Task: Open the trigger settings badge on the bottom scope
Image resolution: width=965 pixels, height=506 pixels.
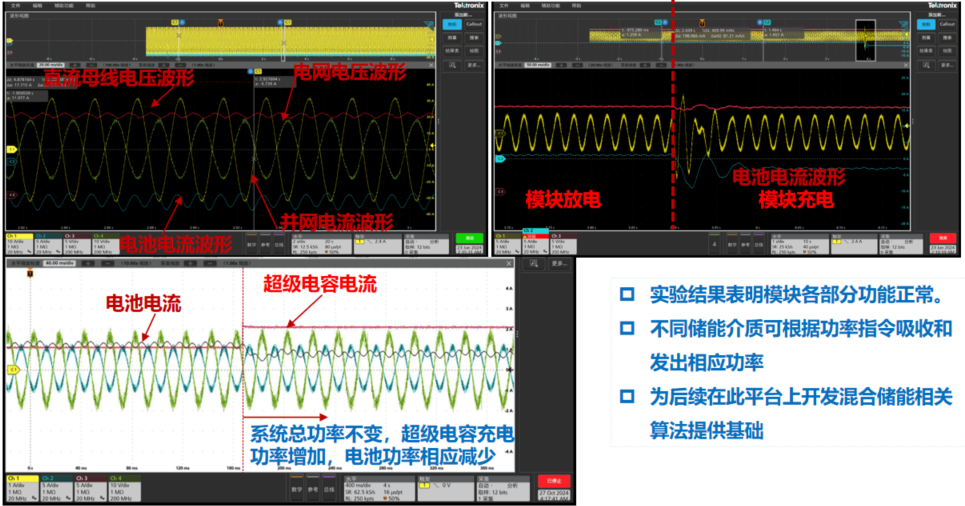Action: 444,486
